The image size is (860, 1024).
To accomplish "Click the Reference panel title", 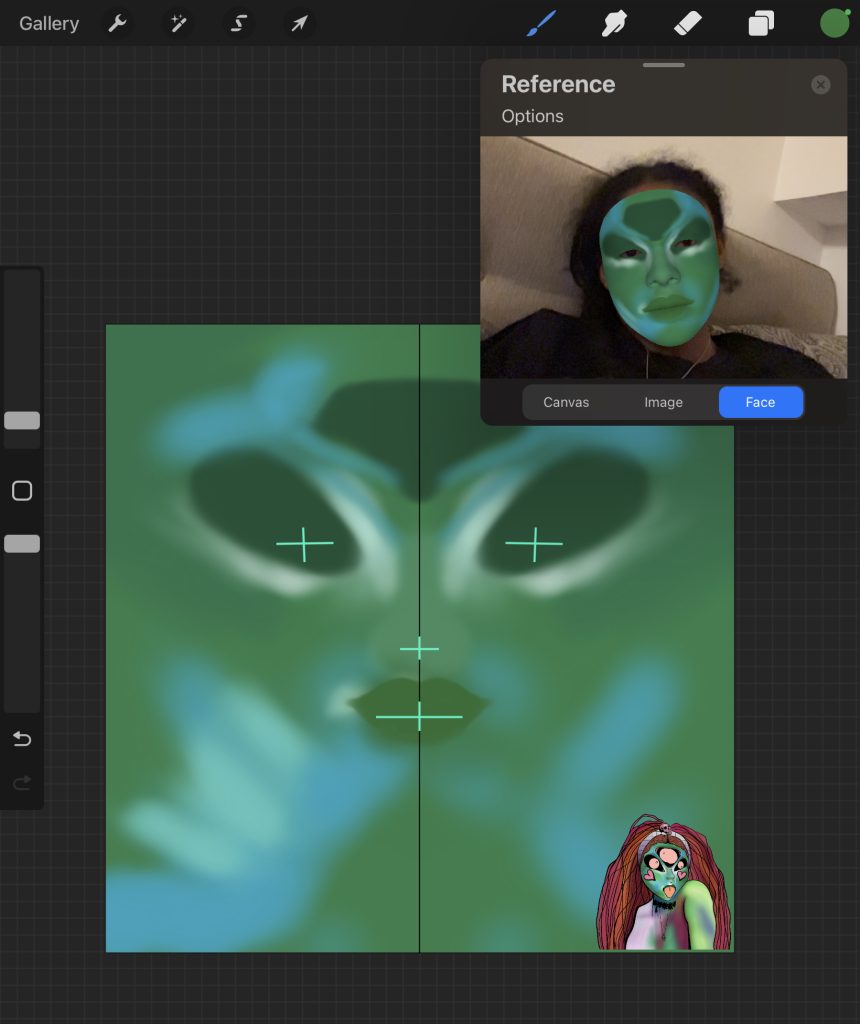I will (x=558, y=84).
